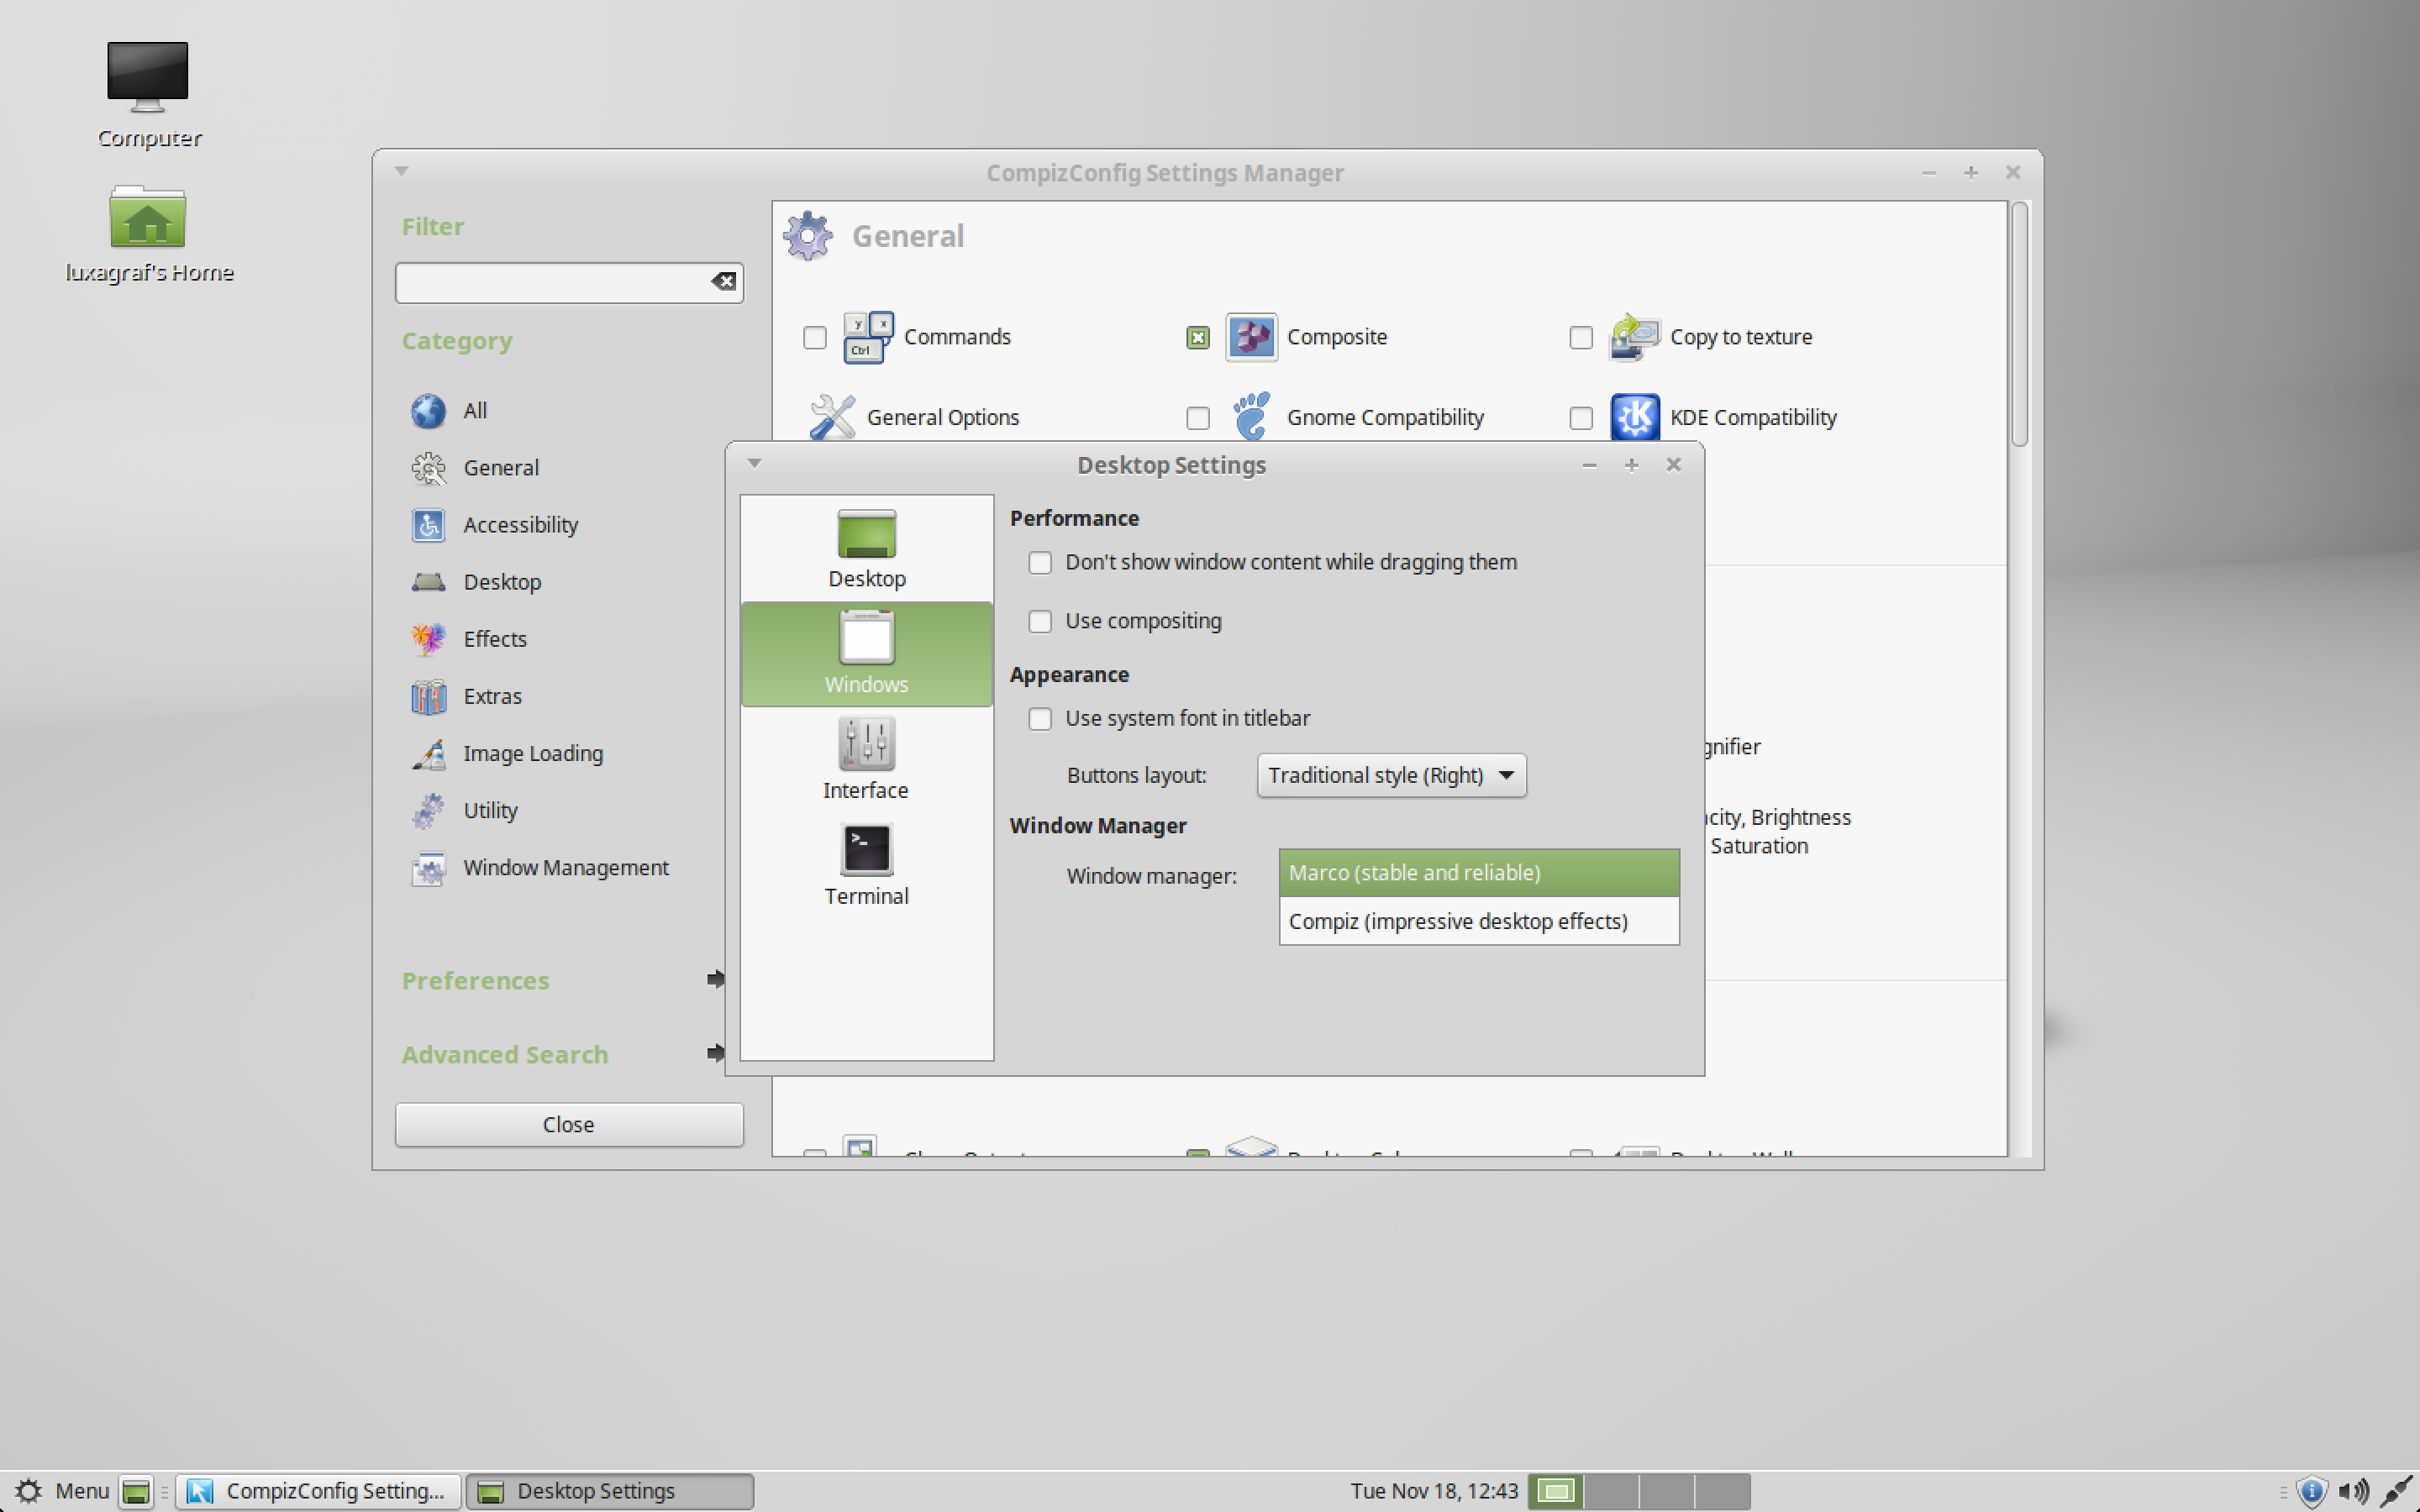Open the Copy to texture plugin icon
Viewport: 2420px width, 1512px height.
pos(1634,337)
